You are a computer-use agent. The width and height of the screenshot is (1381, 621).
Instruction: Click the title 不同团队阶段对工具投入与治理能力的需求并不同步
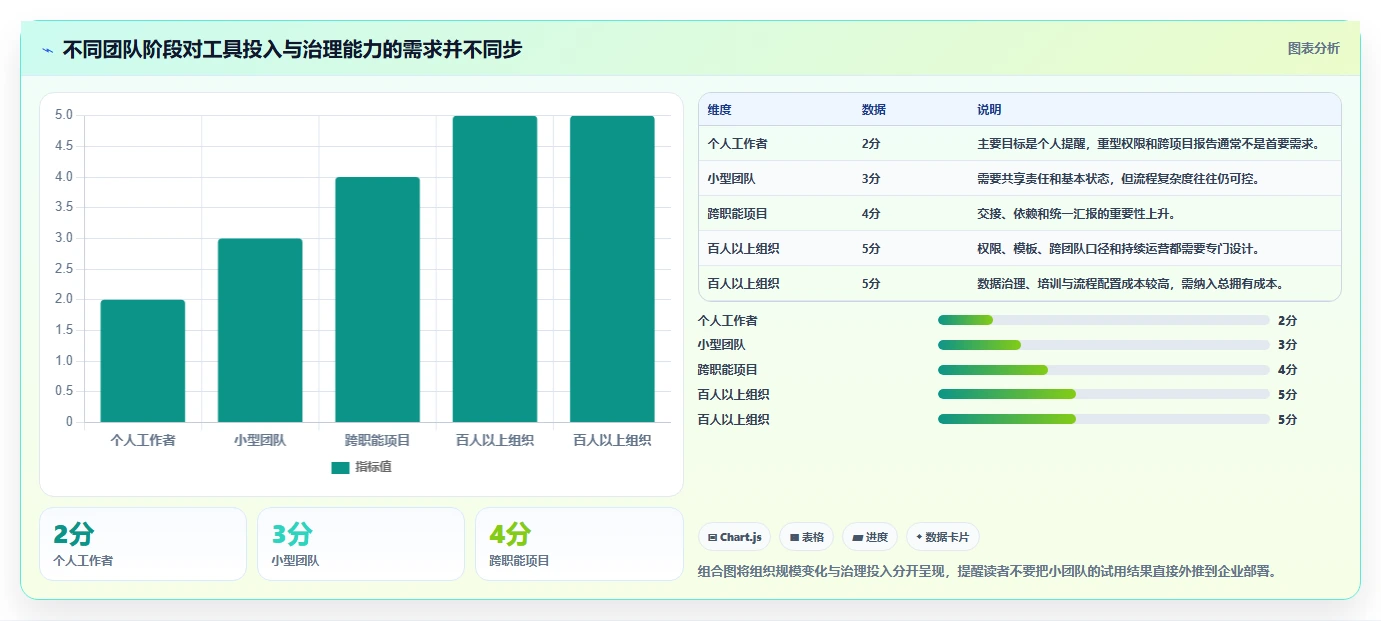click(292, 49)
